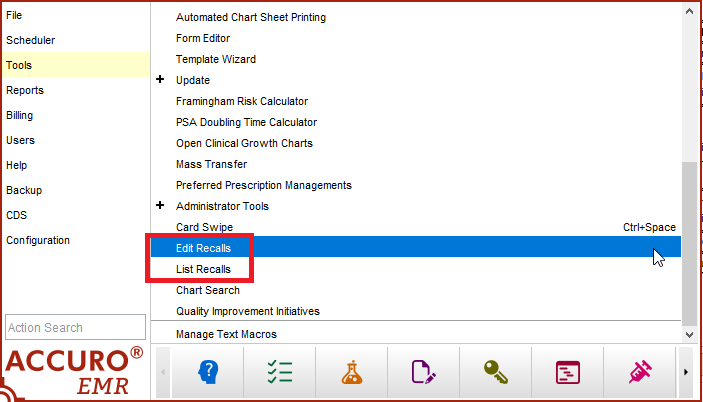Expand the Update submenu plus sign
The width and height of the screenshot is (703, 402).
(x=160, y=80)
